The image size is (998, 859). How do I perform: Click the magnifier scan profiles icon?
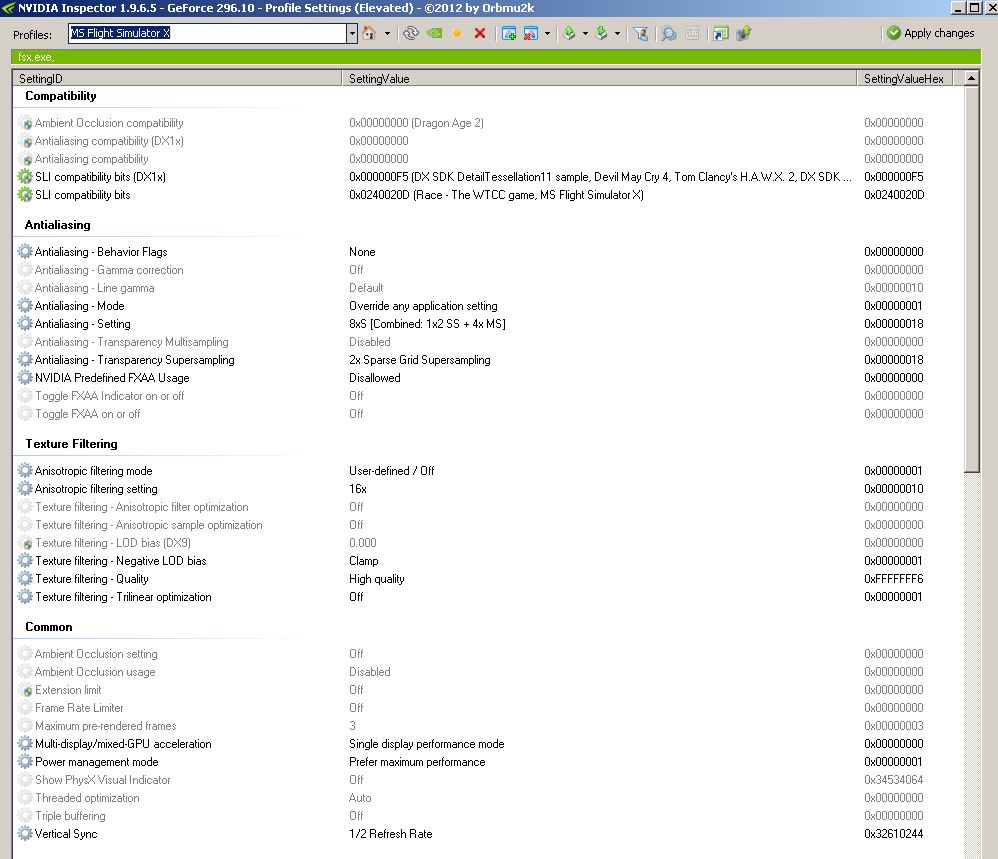[668, 33]
